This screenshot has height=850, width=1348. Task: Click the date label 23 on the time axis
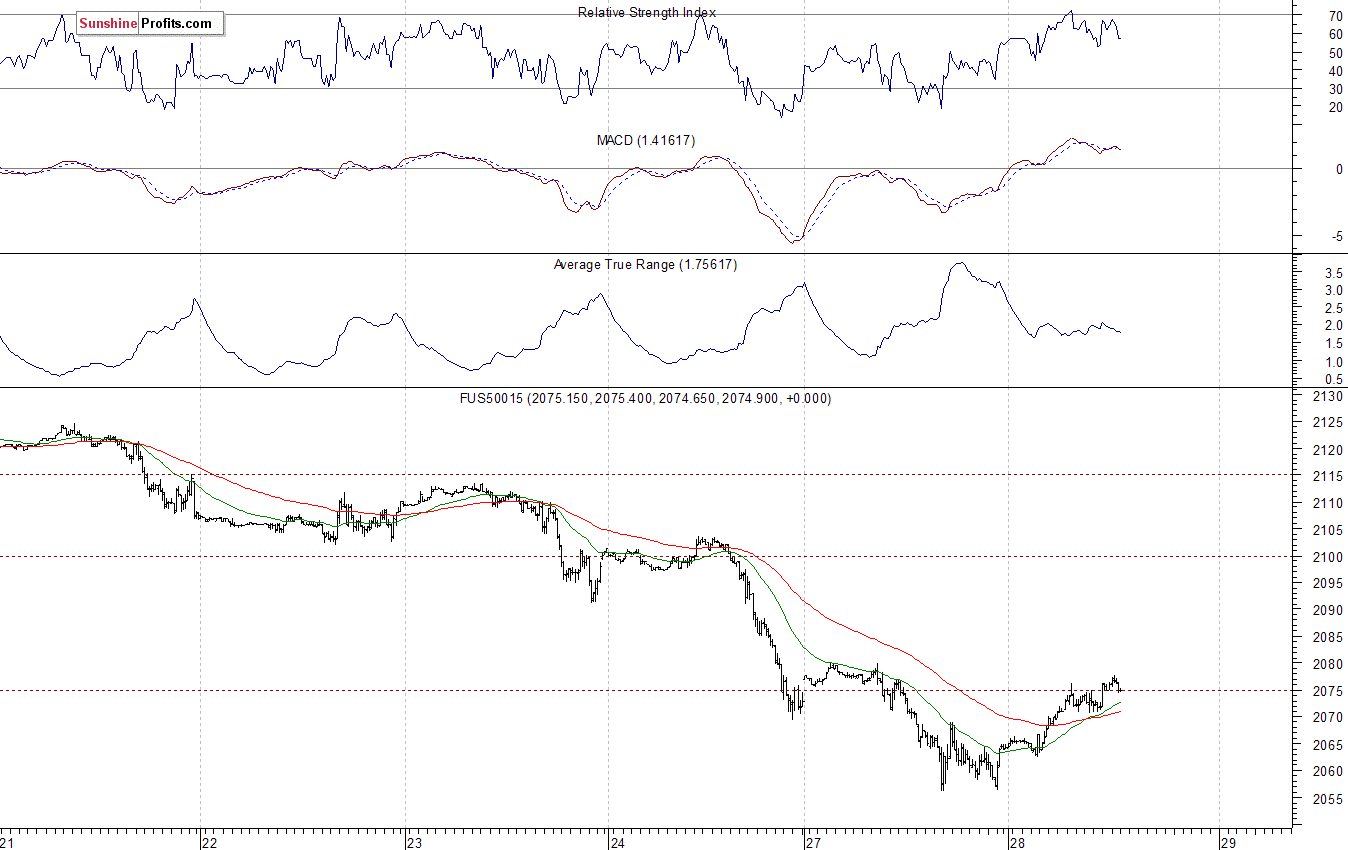tap(414, 842)
